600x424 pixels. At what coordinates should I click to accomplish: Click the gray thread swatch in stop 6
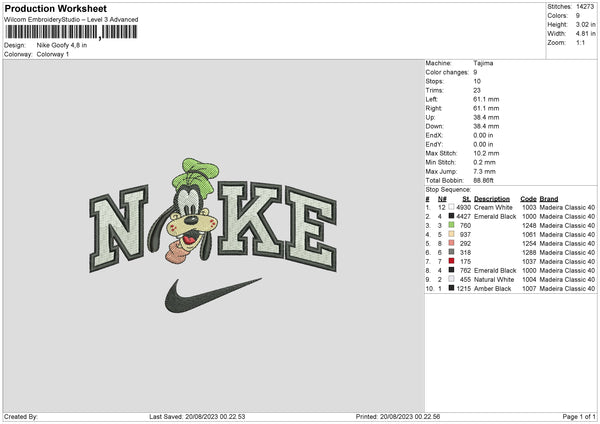click(452, 252)
